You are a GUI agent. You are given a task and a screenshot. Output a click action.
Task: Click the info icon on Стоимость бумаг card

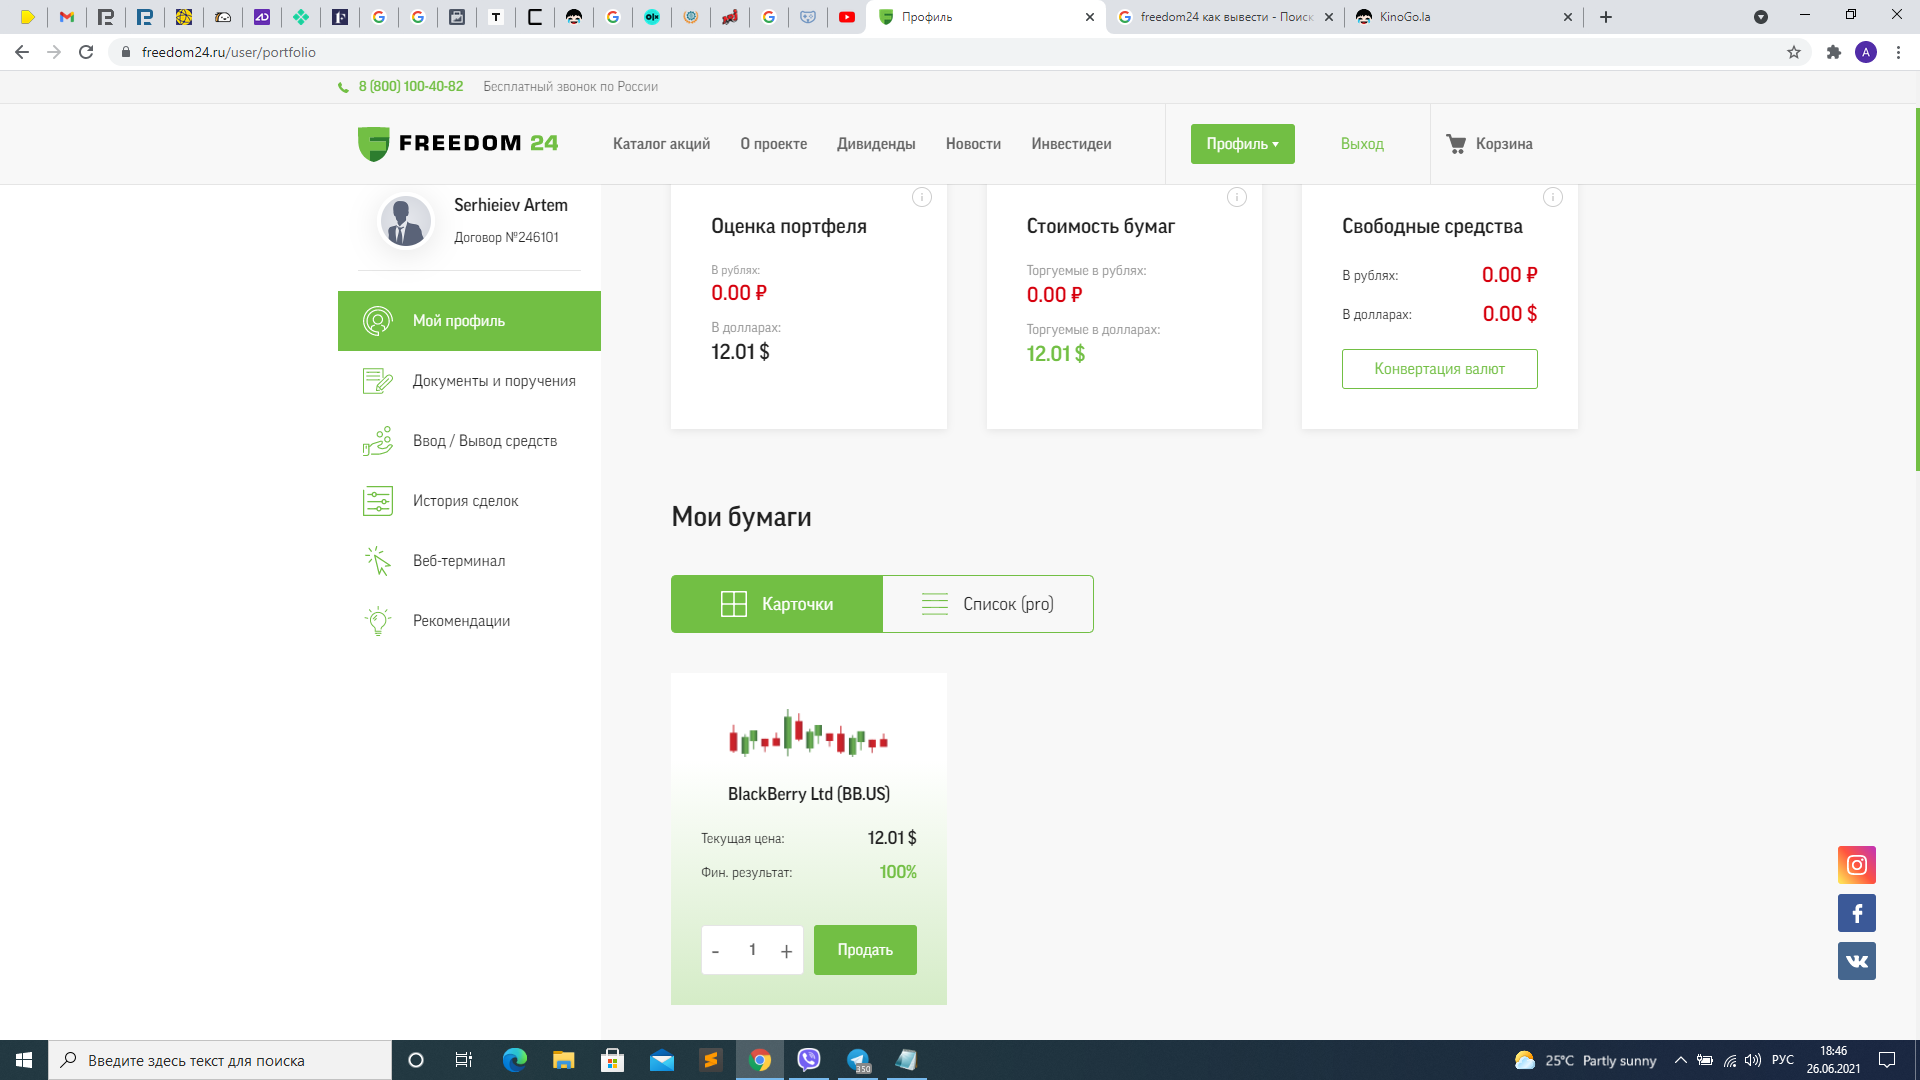pos(1237,197)
